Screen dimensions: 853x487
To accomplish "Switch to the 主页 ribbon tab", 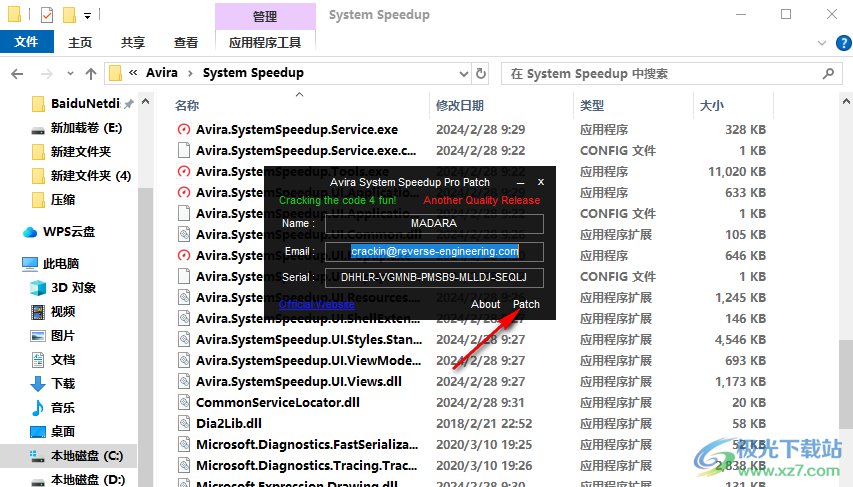I will [80, 42].
